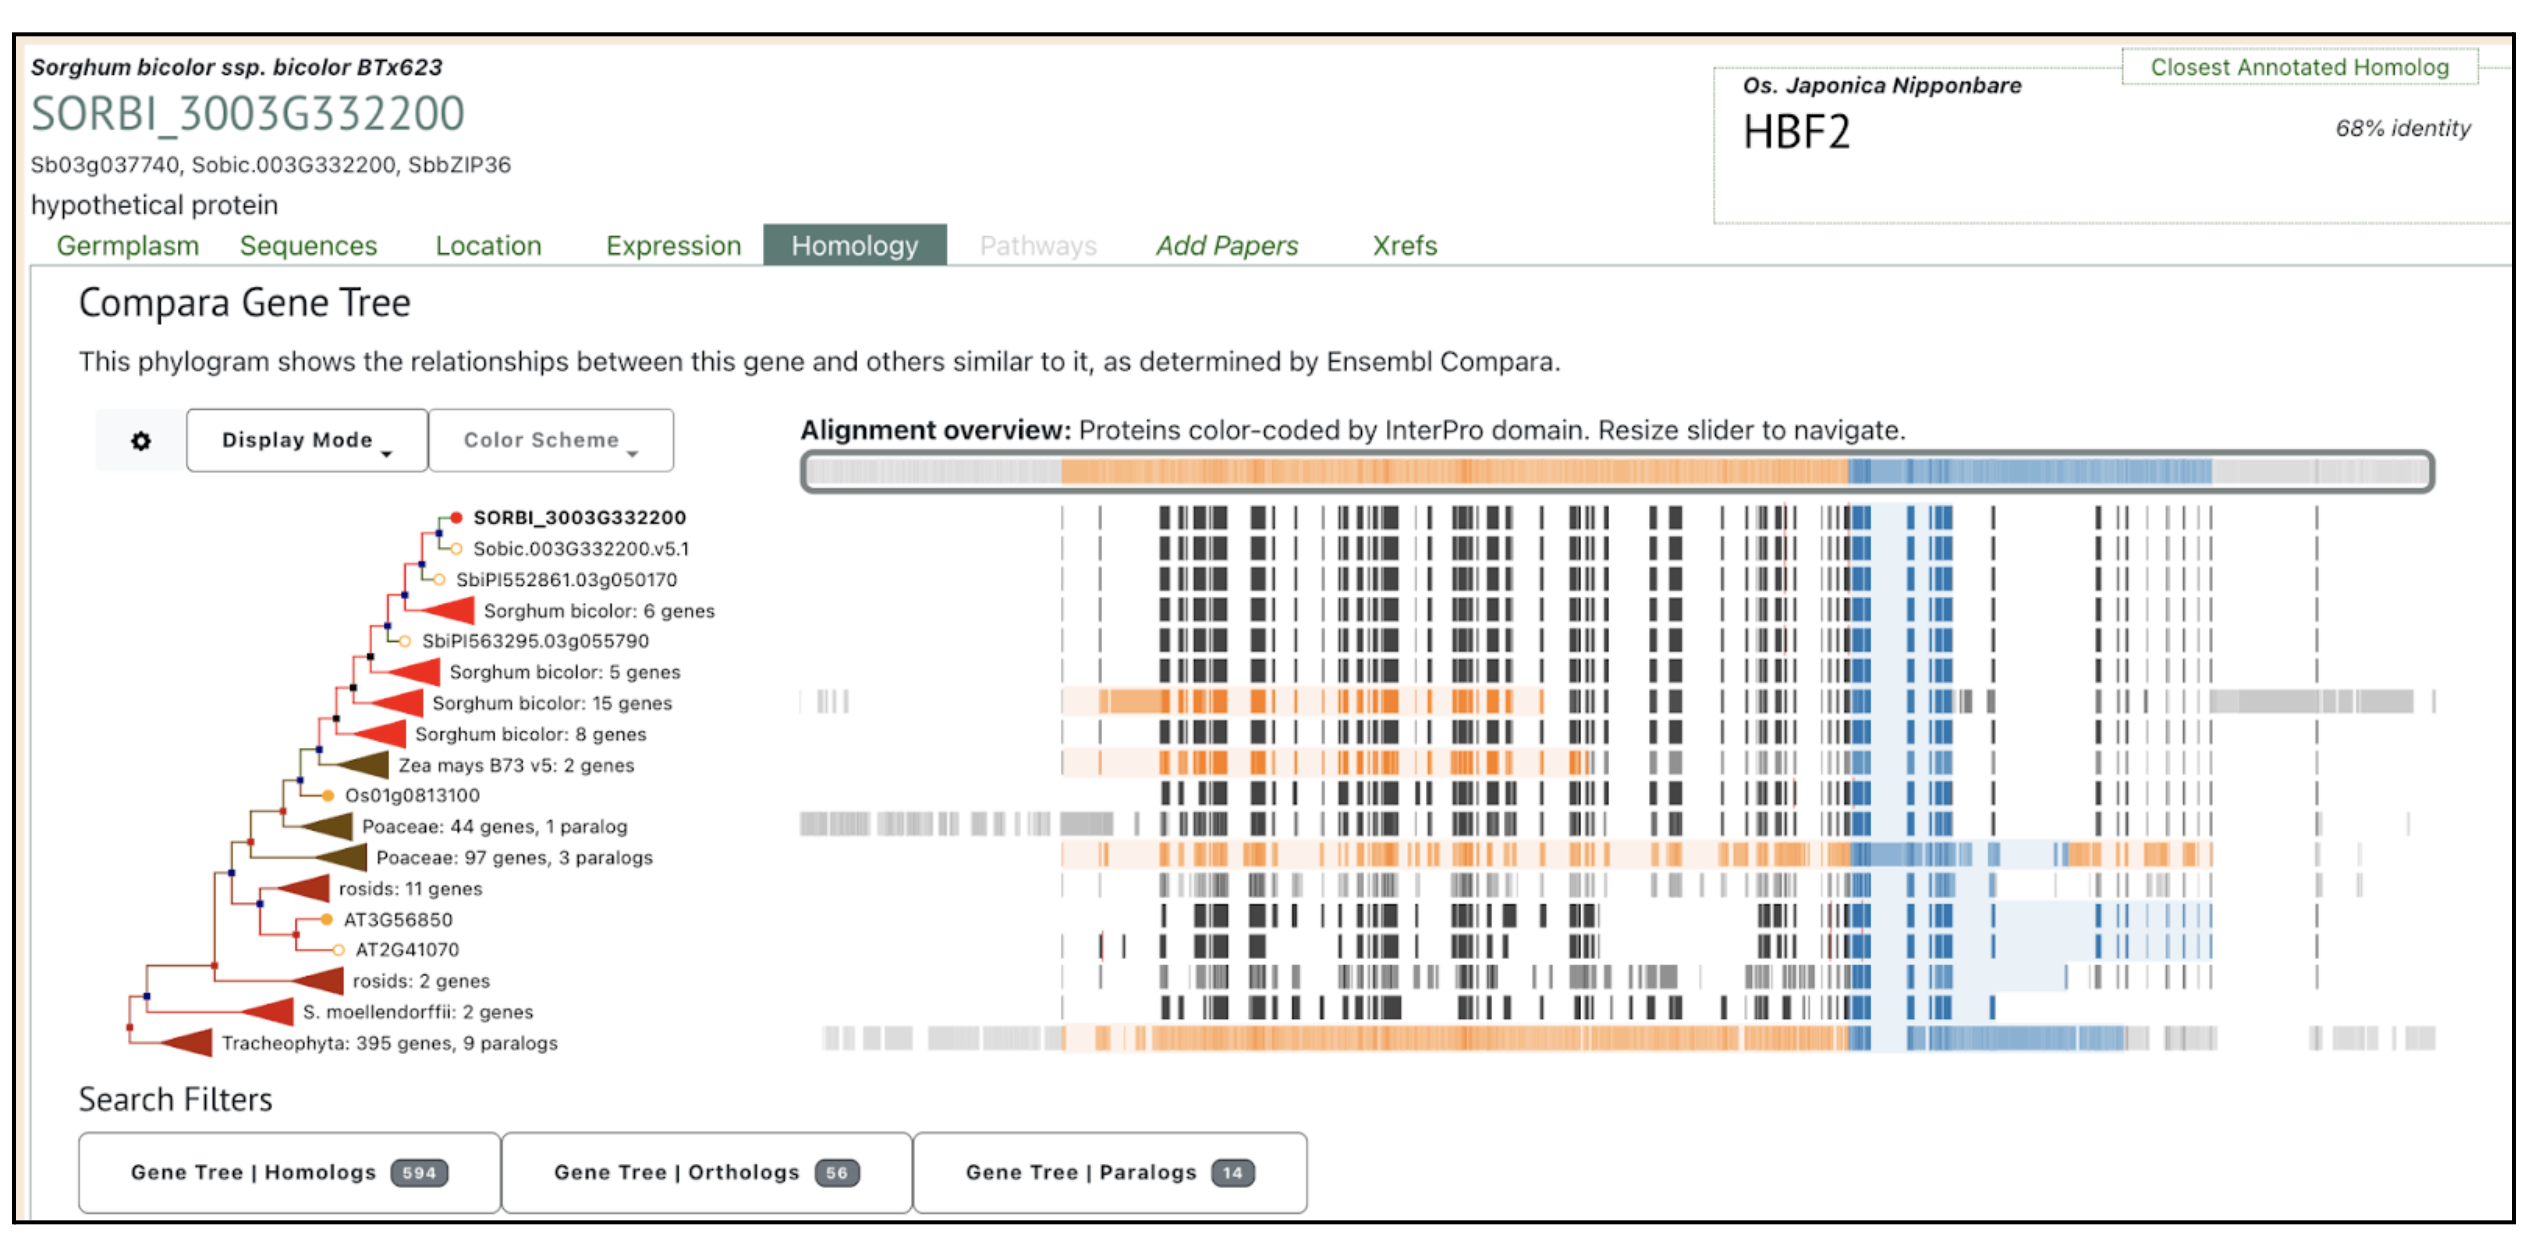Click the red SORBI_3003G332200 leaf node
Image resolution: width=2536 pixels, height=1250 pixels.
pyautogui.click(x=456, y=517)
